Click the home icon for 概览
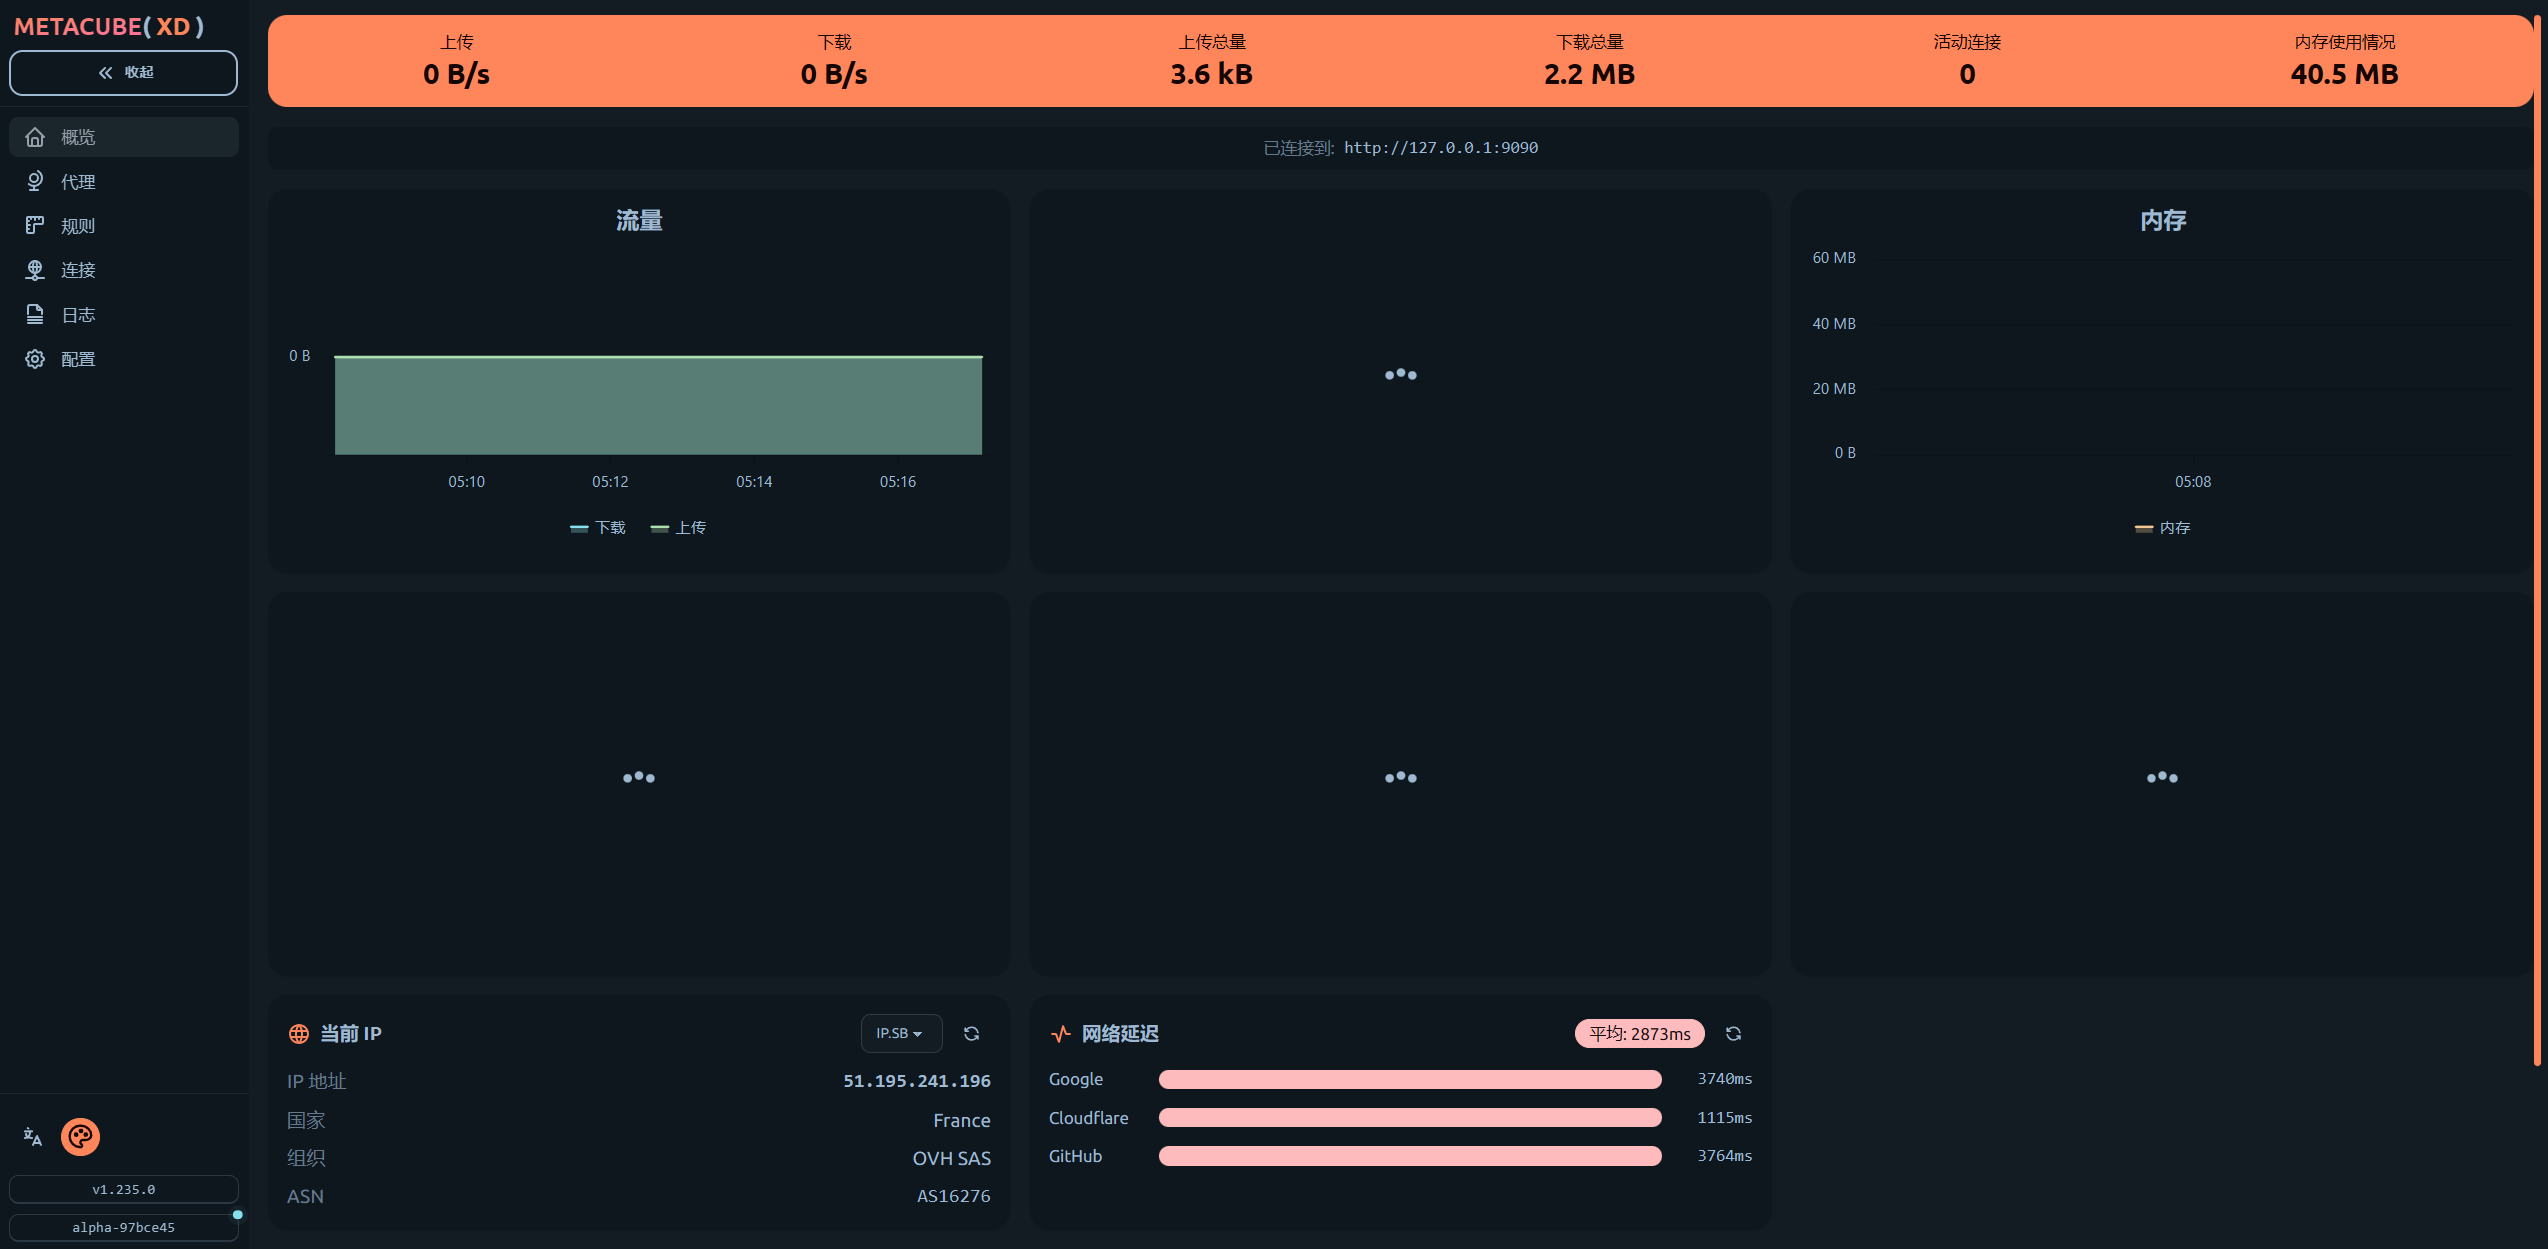This screenshot has width=2548, height=1249. click(35, 137)
